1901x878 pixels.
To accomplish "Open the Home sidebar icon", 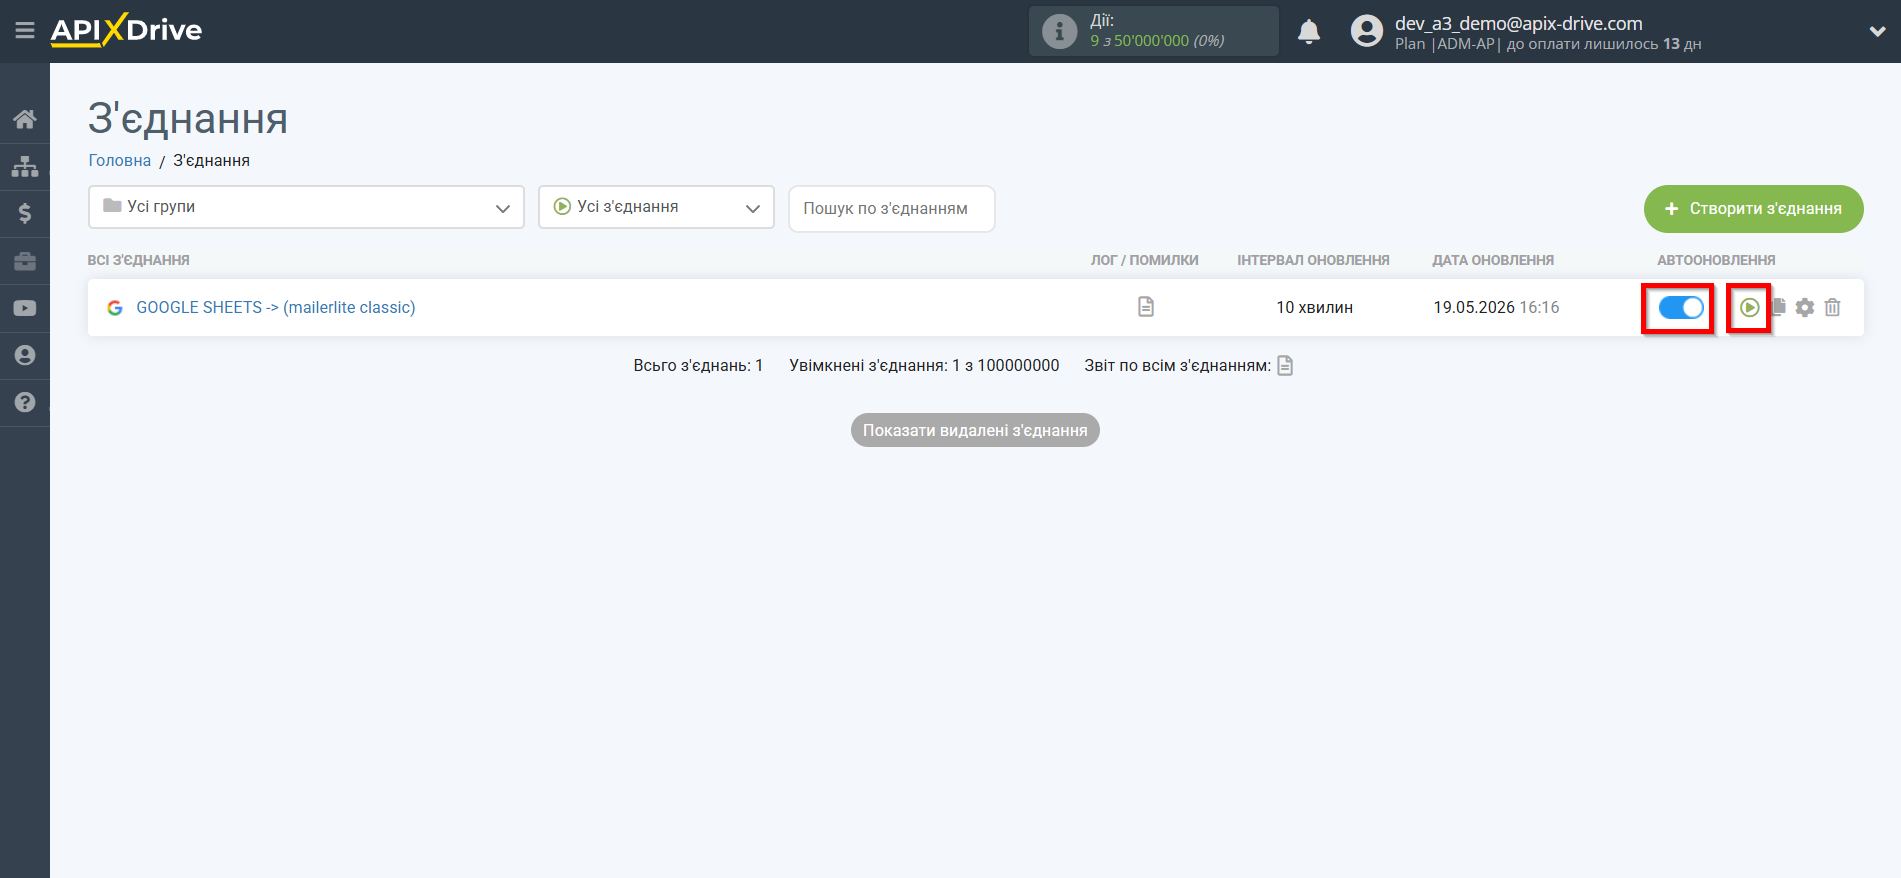I will [x=25, y=119].
